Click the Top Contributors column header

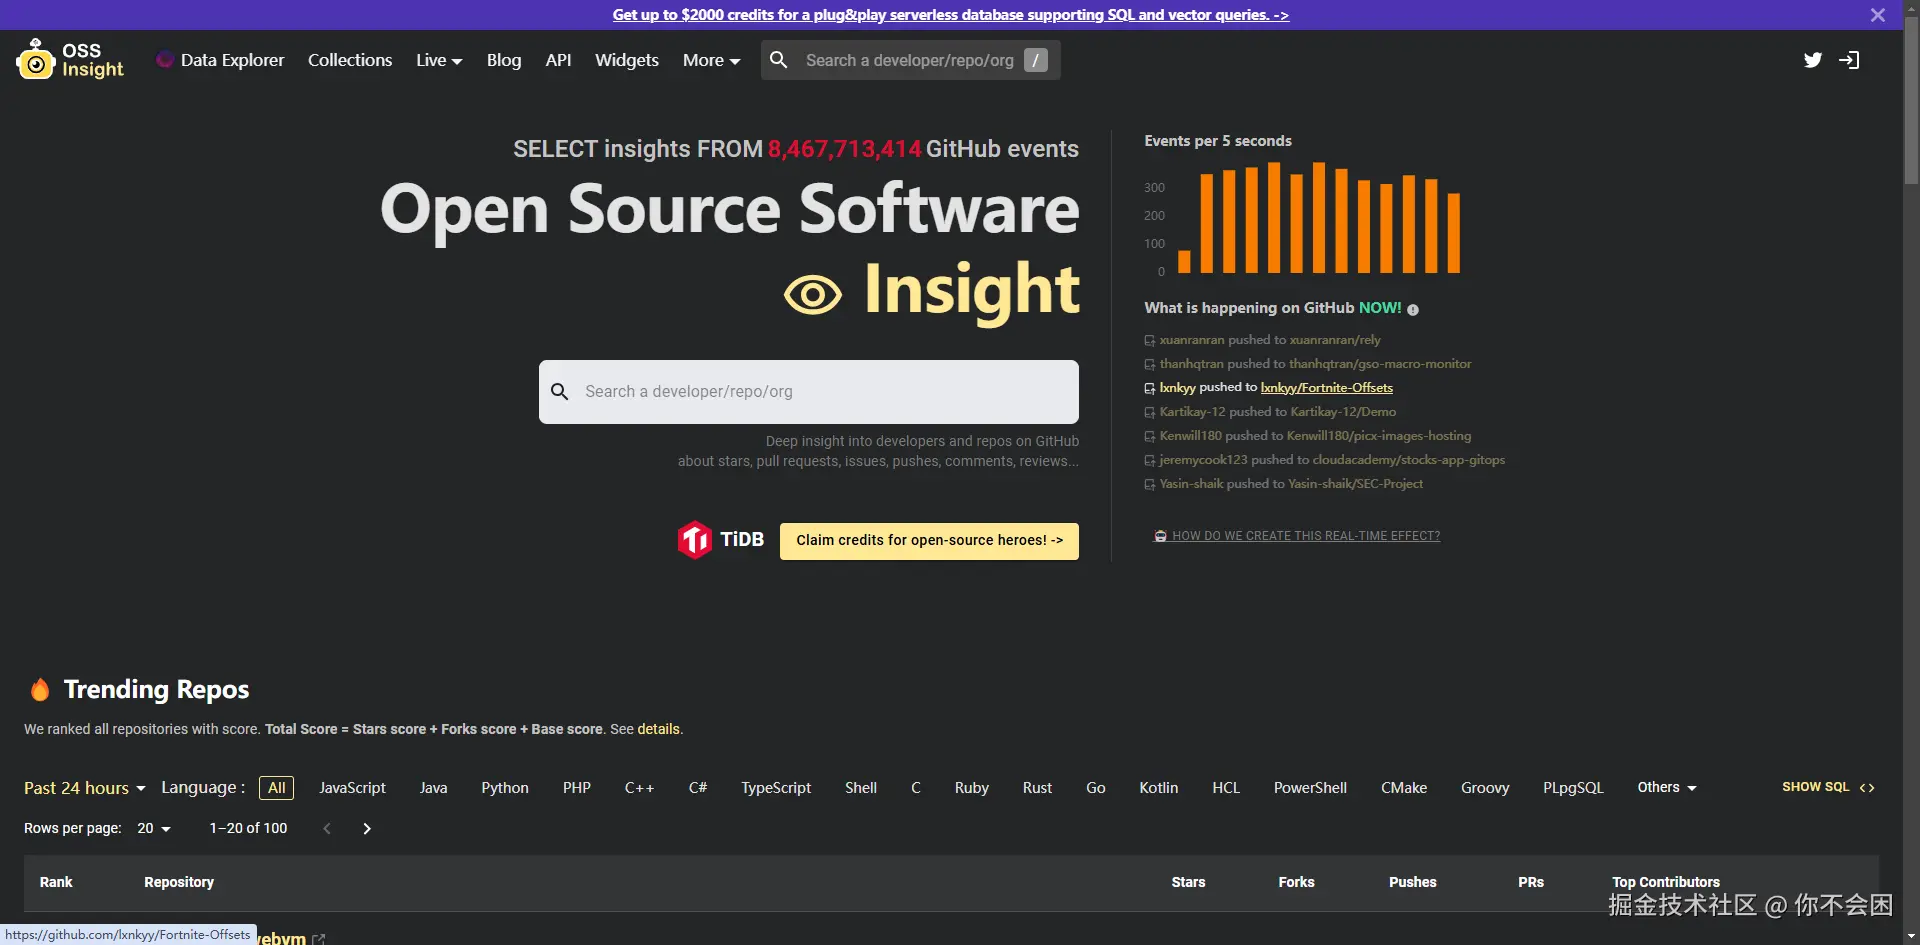[1666, 882]
